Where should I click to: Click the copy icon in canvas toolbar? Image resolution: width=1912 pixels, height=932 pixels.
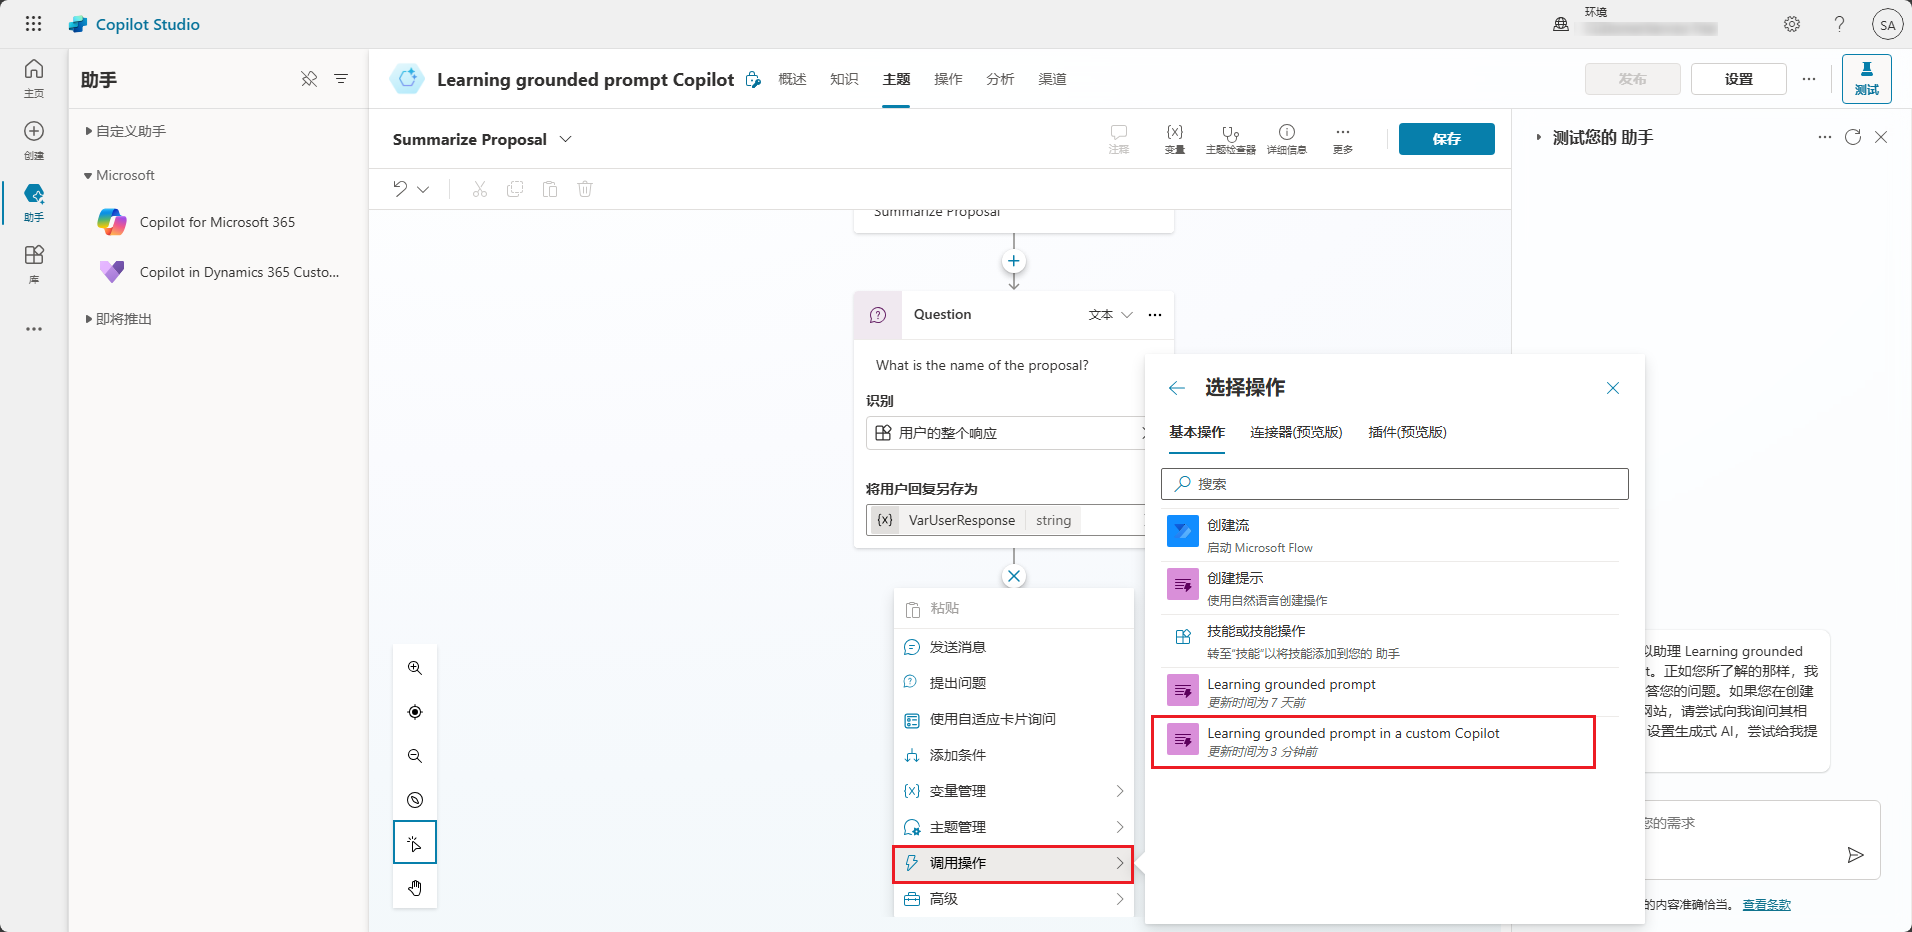pyautogui.click(x=515, y=189)
